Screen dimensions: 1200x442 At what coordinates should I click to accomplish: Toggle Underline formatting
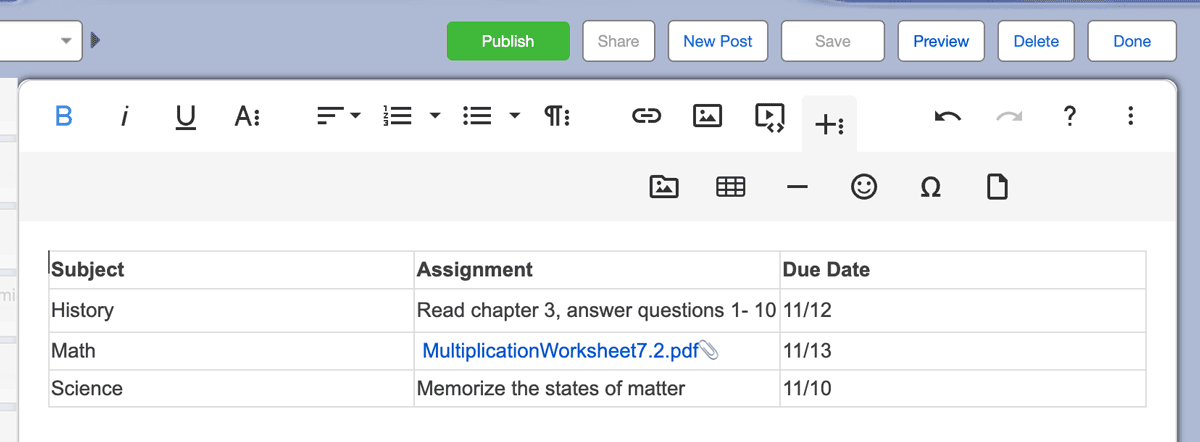185,118
